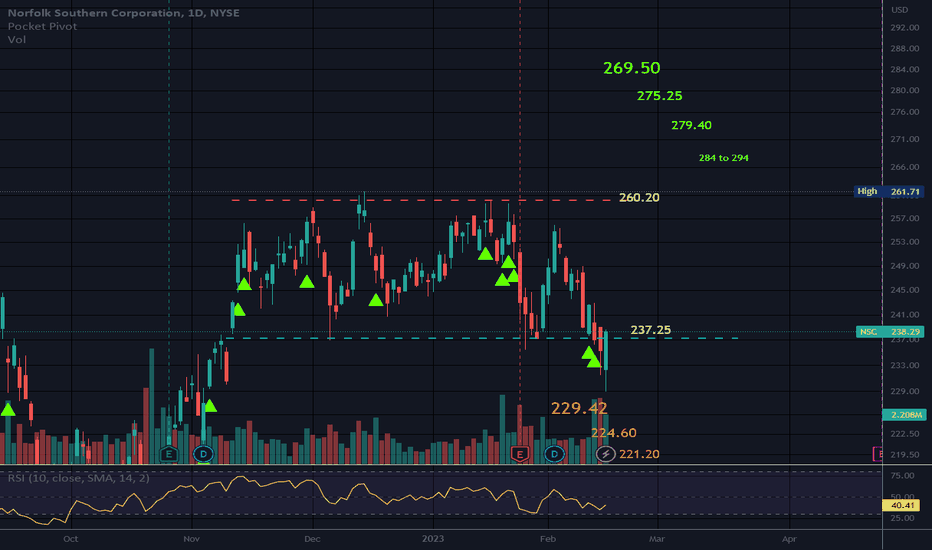
Task: Click the Pocket Pivot indicator label
Action: coord(42,26)
